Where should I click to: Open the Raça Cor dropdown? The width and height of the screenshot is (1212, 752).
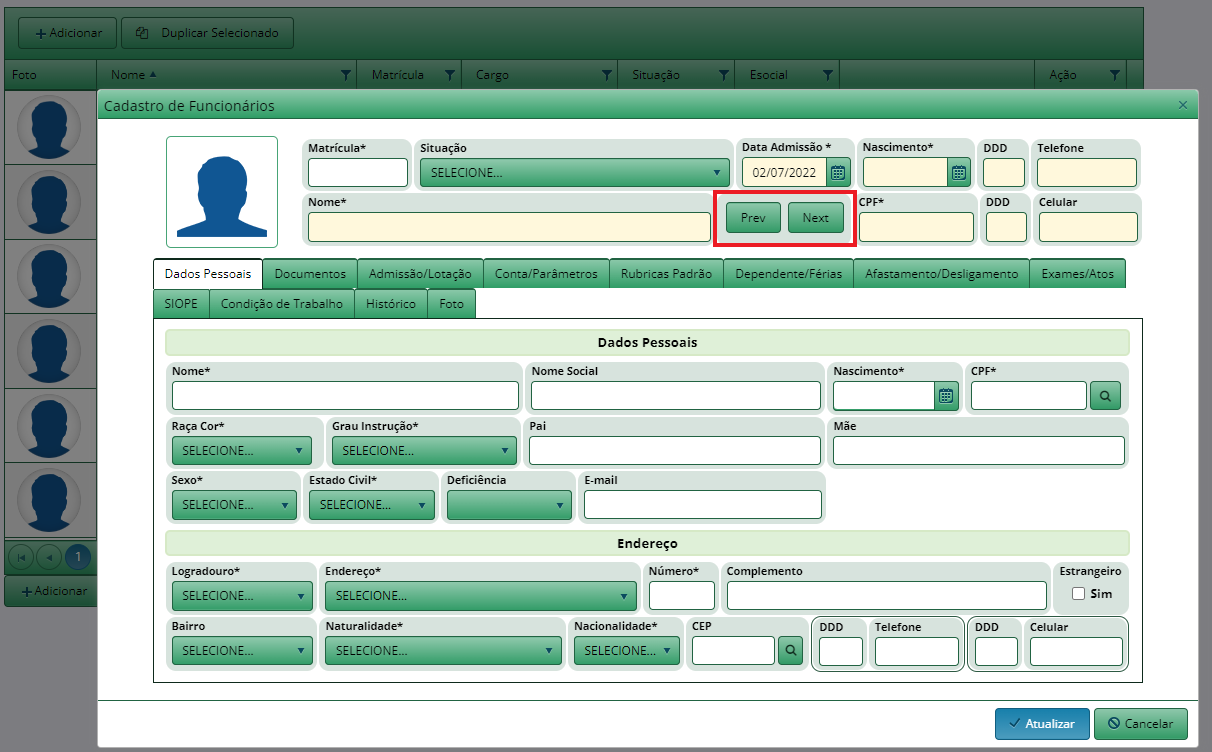[x=242, y=451]
